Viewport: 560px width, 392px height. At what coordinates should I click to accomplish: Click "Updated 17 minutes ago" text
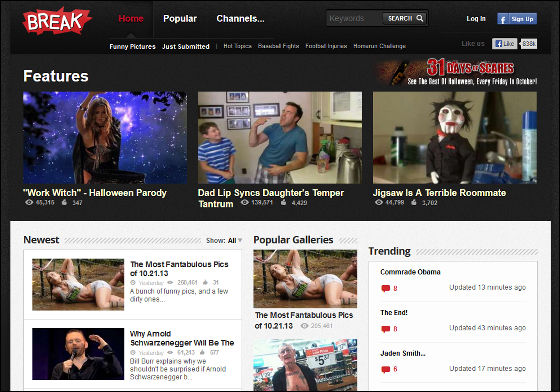(488, 368)
